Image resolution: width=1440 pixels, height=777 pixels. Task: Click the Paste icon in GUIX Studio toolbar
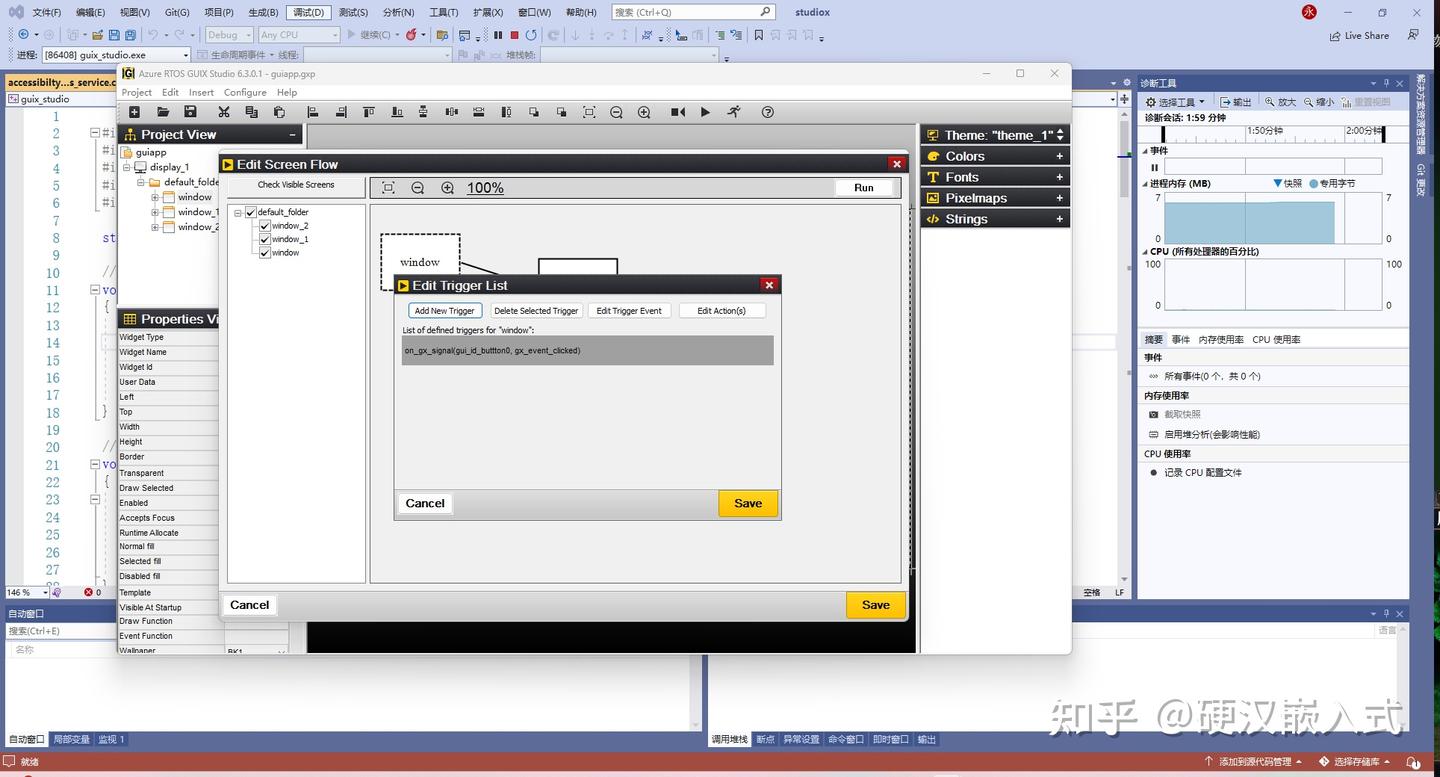(x=280, y=112)
